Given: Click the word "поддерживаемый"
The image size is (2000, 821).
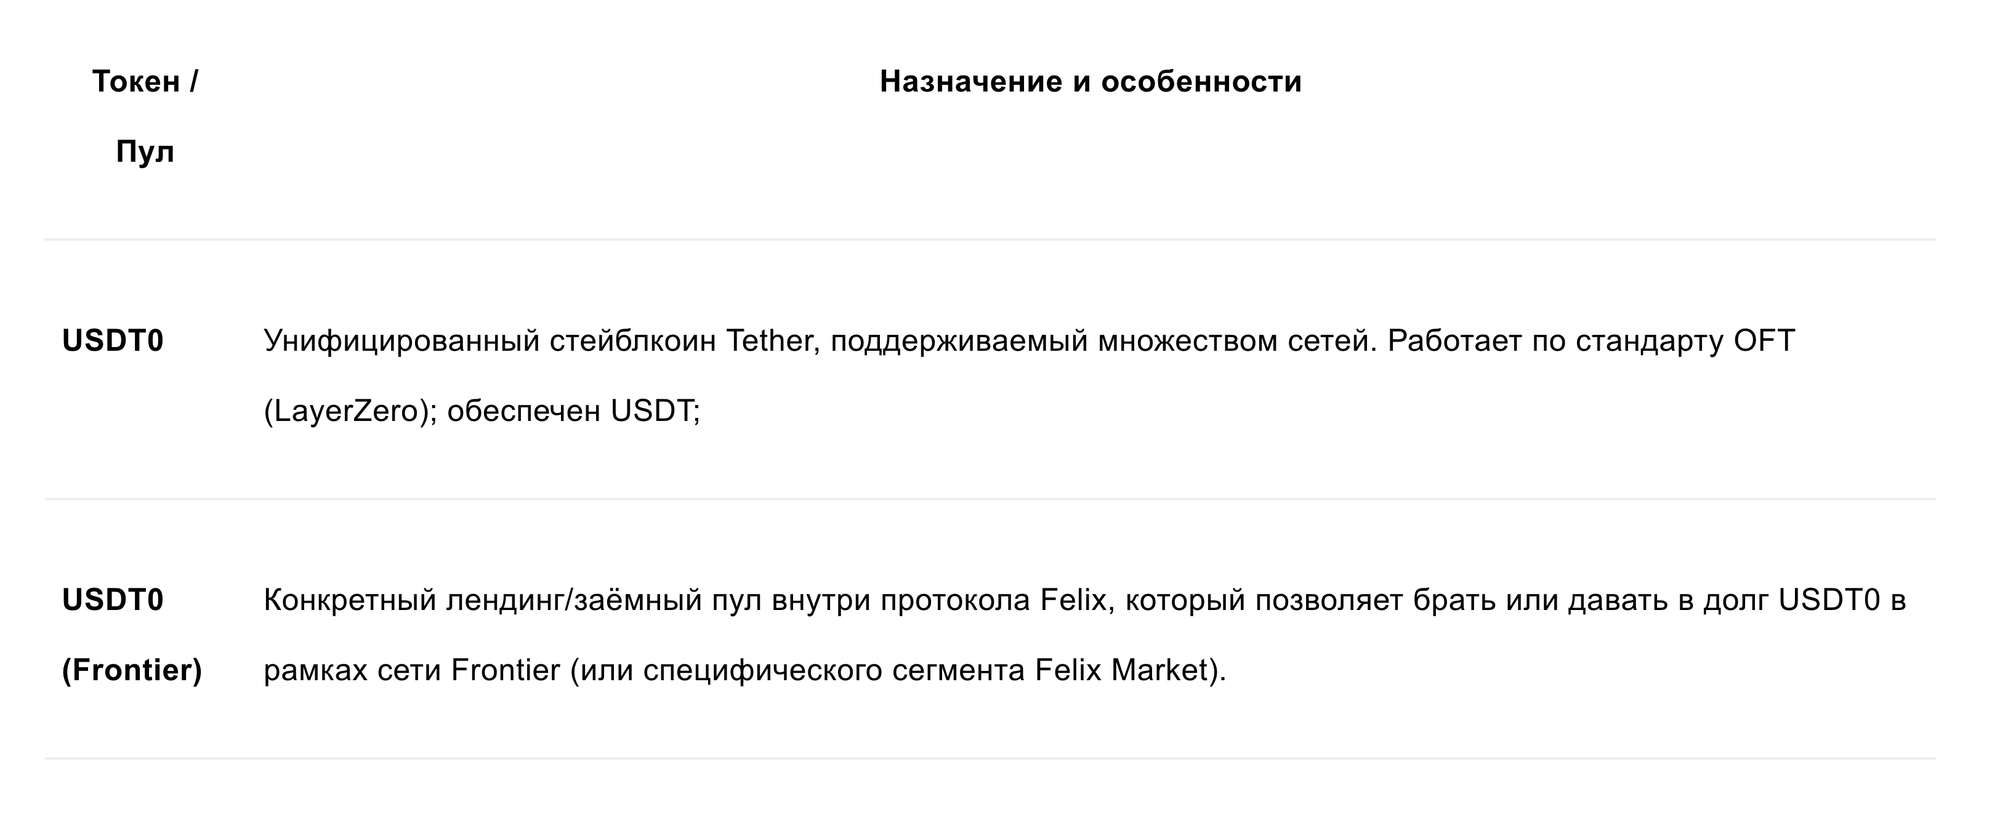Looking at the screenshot, I should [x=959, y=342].
